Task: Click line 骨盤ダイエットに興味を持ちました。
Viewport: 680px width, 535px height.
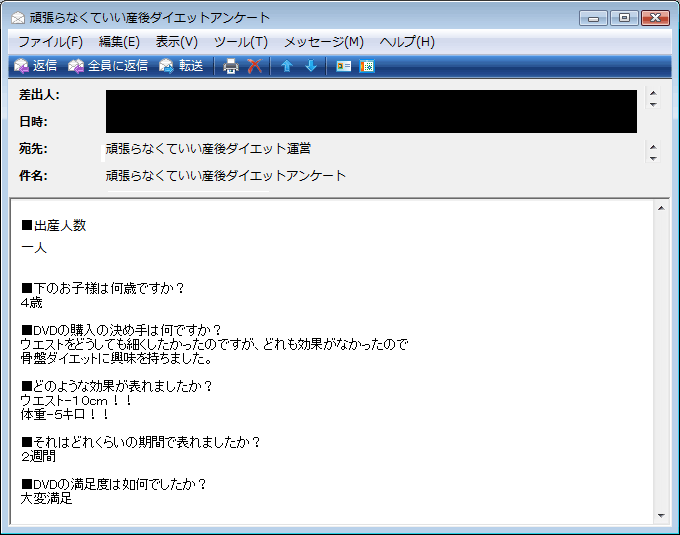Action: [116, 359]
